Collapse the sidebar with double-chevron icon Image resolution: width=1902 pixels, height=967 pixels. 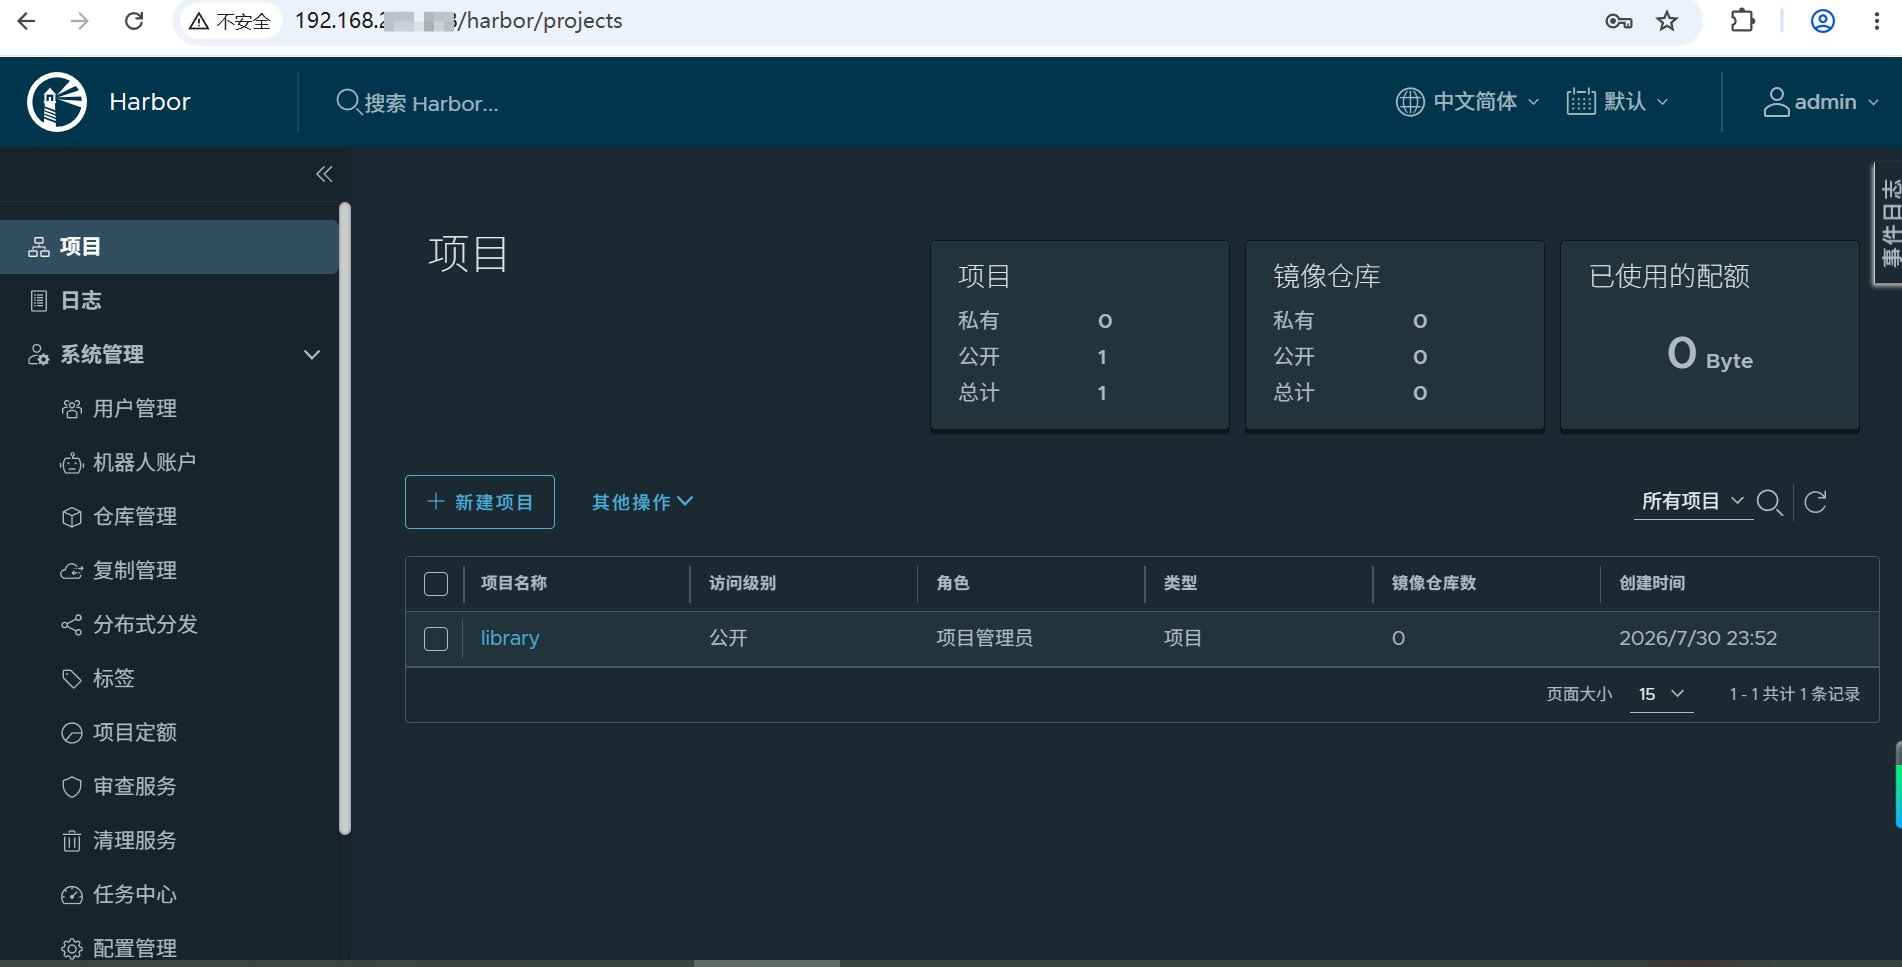point(324,174)
